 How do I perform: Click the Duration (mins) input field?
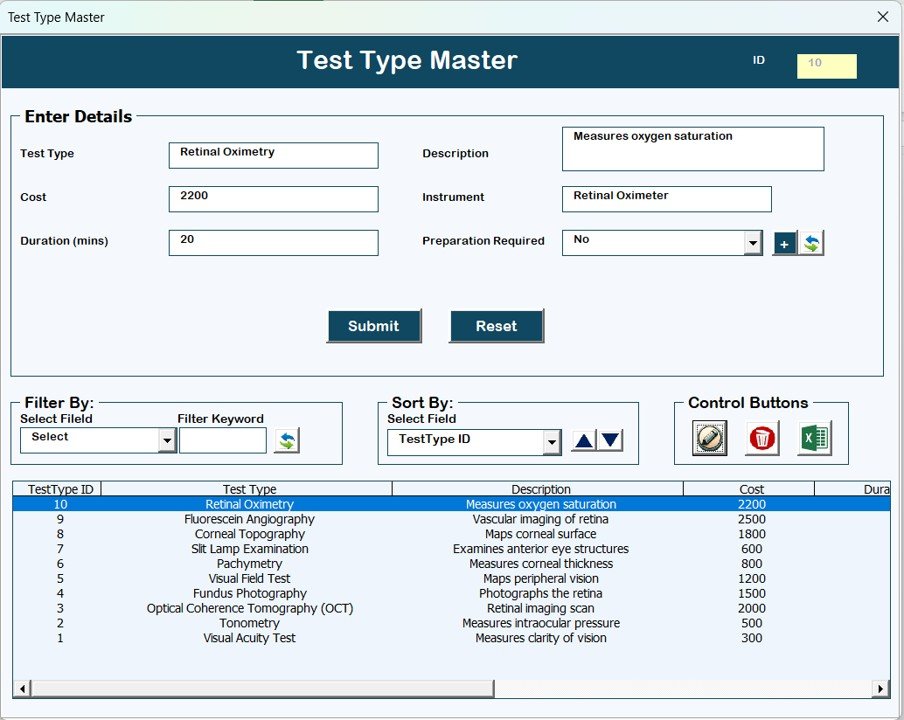click(x=273, y=243)
